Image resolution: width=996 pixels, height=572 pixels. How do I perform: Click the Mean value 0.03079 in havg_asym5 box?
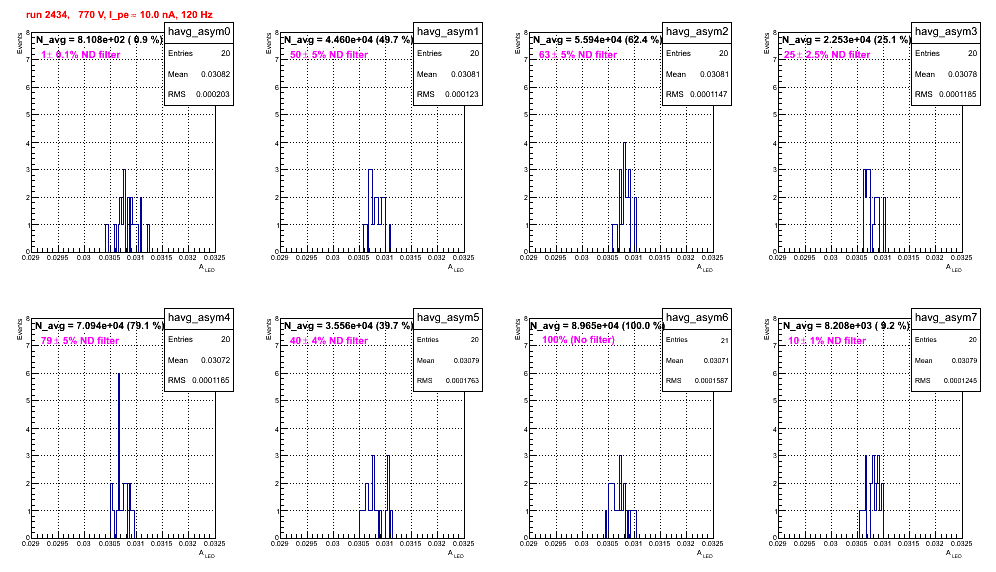pyautogui.click(x=467, y=360)
